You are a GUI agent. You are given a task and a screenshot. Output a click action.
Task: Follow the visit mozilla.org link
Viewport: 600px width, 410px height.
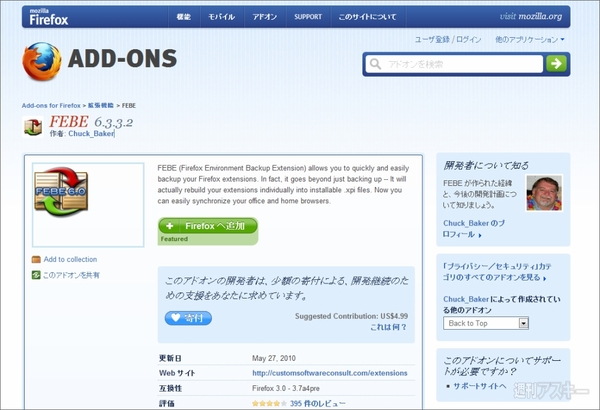(x=531, y=16)
